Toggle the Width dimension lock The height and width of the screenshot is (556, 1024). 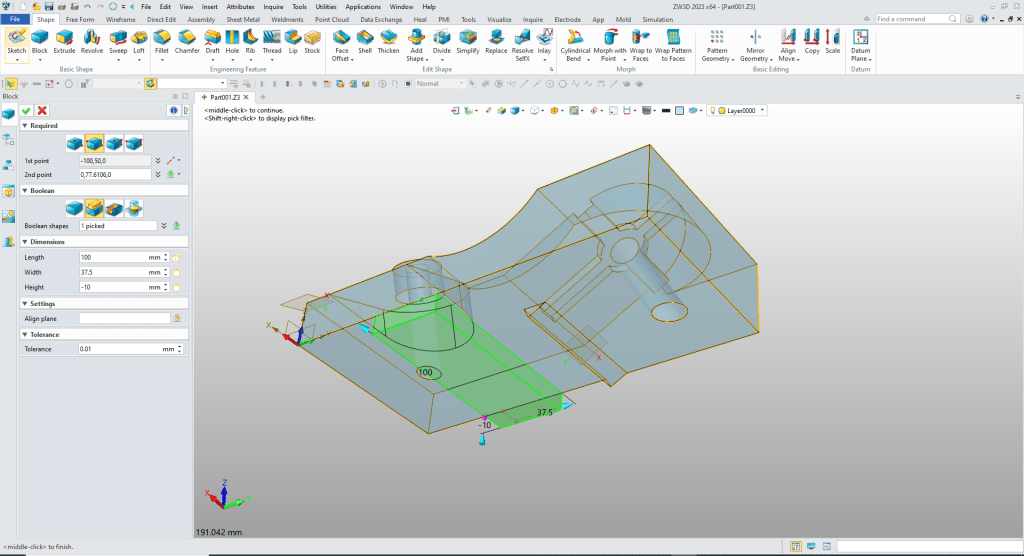pyautogui.click(x=177, y=272)
